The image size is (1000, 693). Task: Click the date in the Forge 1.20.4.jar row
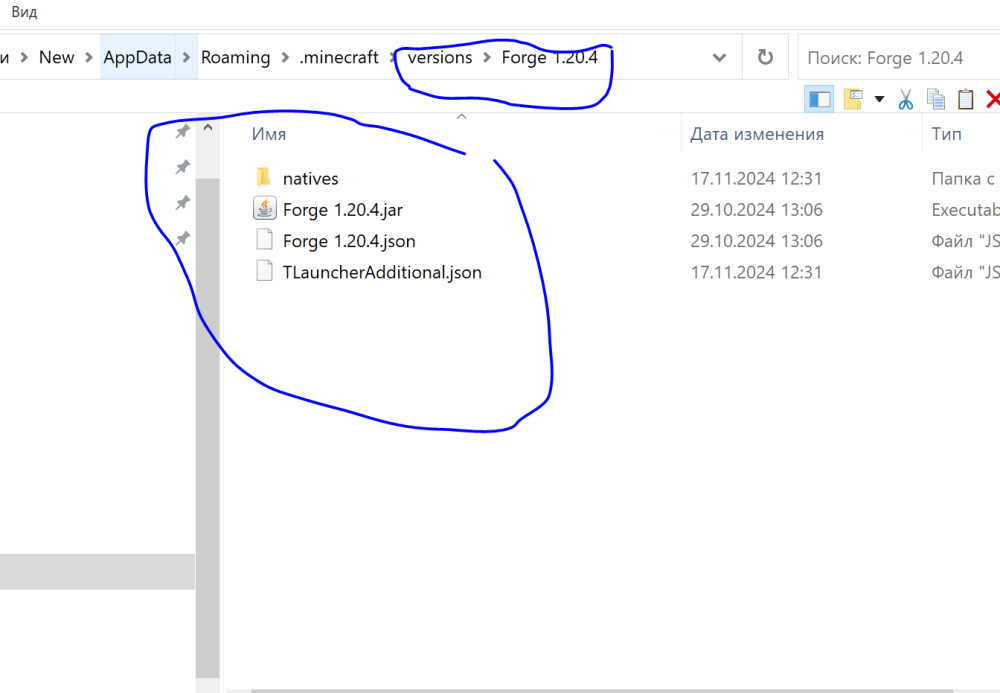(x=756, y=210)
